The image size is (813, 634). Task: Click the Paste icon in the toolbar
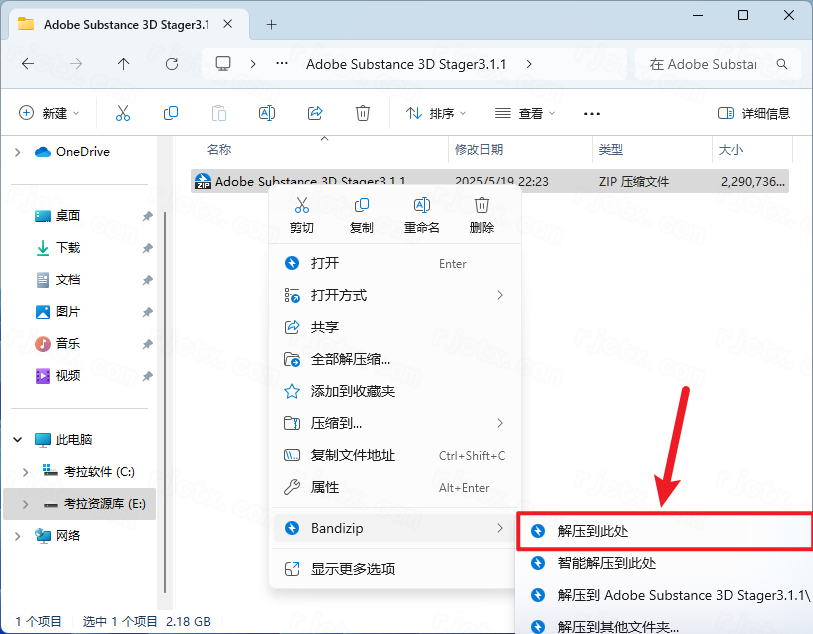click(219, 112)
